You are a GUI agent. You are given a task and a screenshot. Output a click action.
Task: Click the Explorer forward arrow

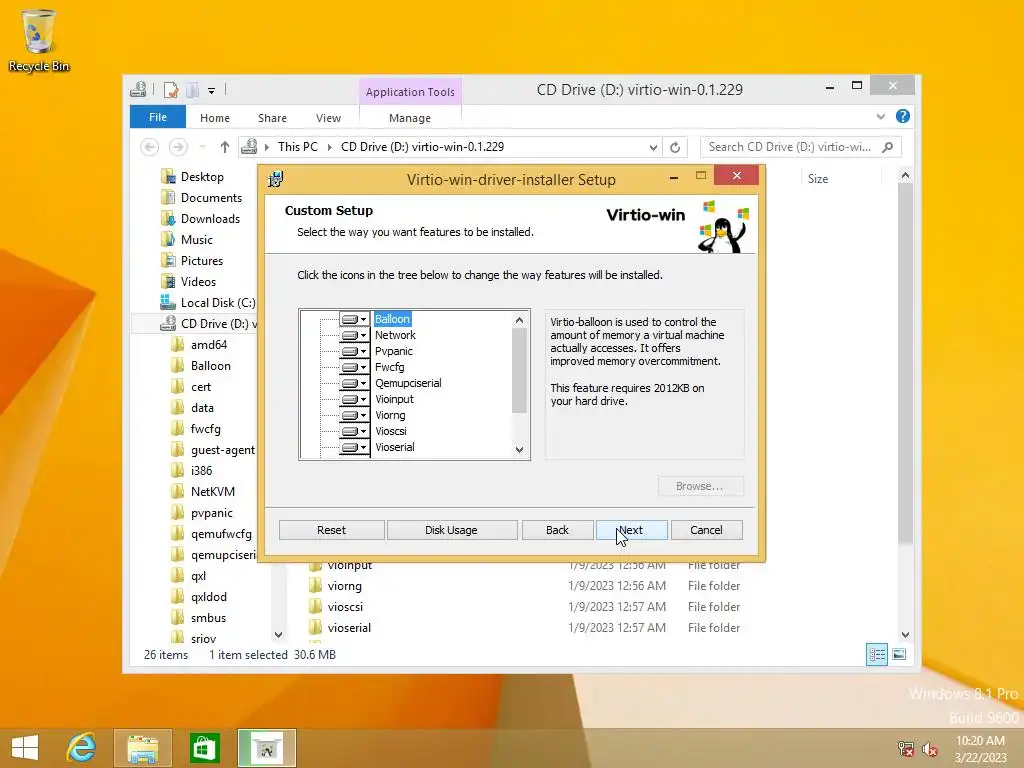click(178, 147)
